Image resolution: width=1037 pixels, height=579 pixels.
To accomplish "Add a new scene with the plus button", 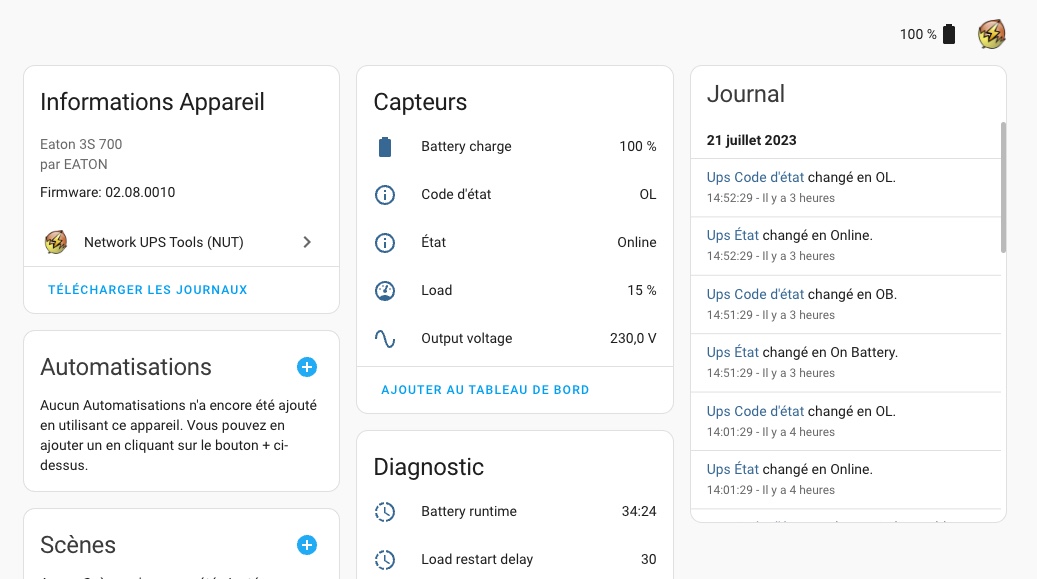I will click(307, 545).
